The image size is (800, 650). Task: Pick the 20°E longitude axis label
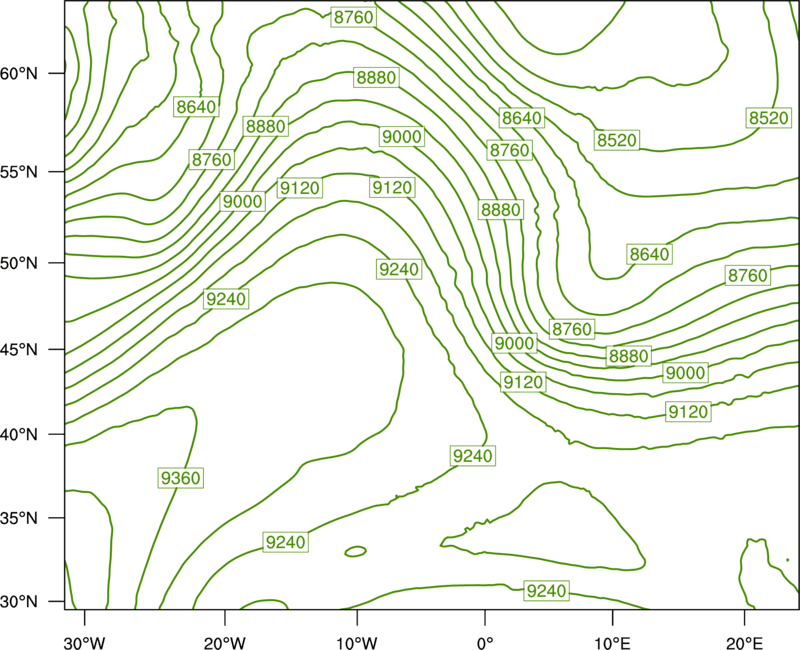point(744,643)
